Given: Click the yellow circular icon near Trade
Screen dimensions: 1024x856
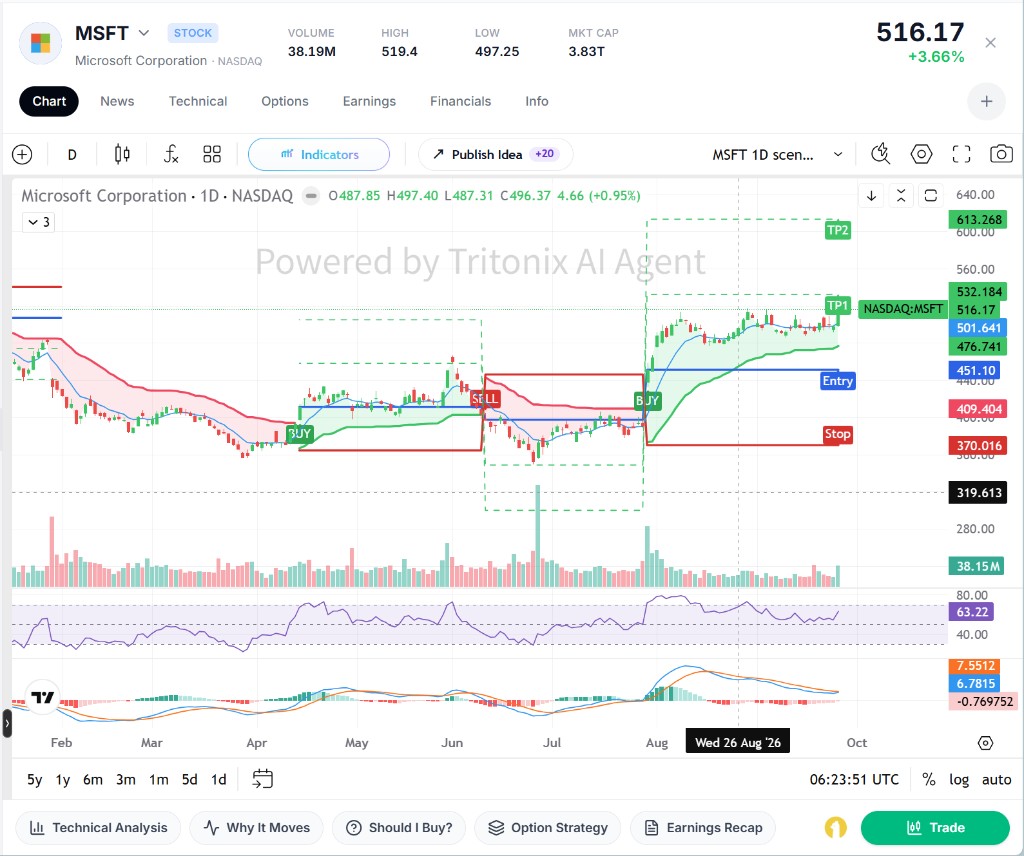Looking at the screenshot, I should pos(835,828).
